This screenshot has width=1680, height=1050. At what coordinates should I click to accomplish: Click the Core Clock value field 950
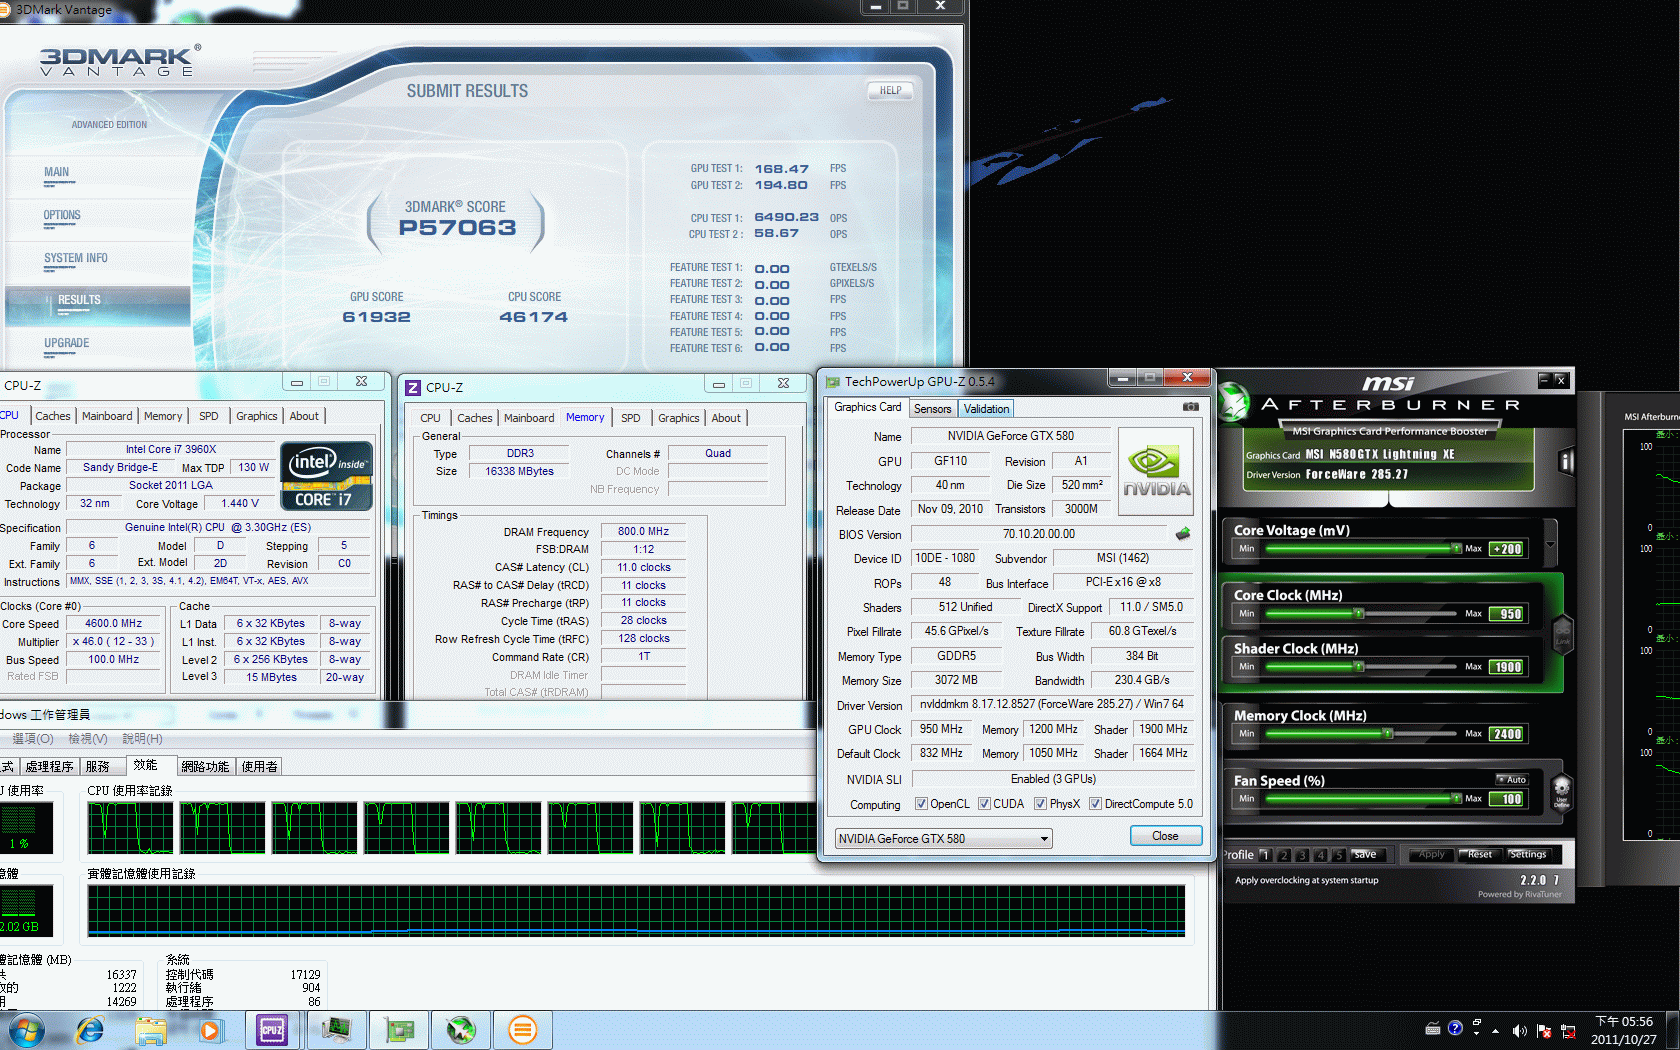pyautogui.click(x=1508, y=614)
